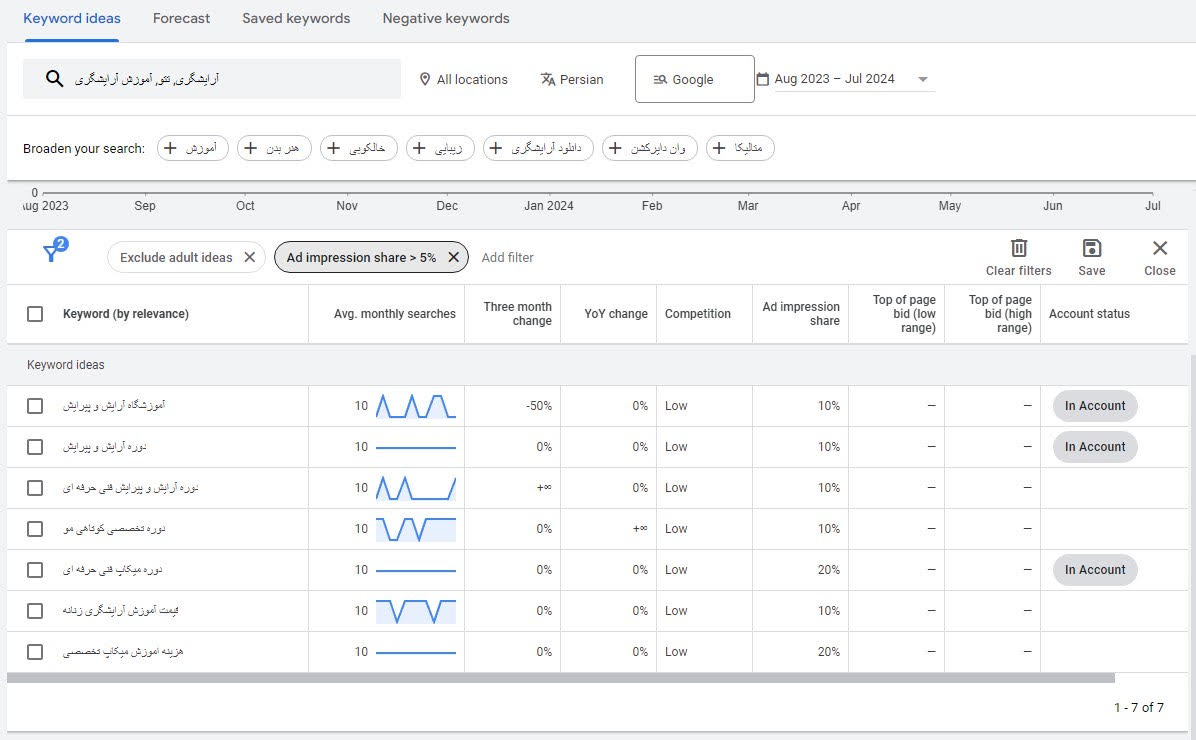1196x740 pixels.
Task: Check the box for آموزشگاه آرایش و پیرایش
Action: tap(35, 406)
